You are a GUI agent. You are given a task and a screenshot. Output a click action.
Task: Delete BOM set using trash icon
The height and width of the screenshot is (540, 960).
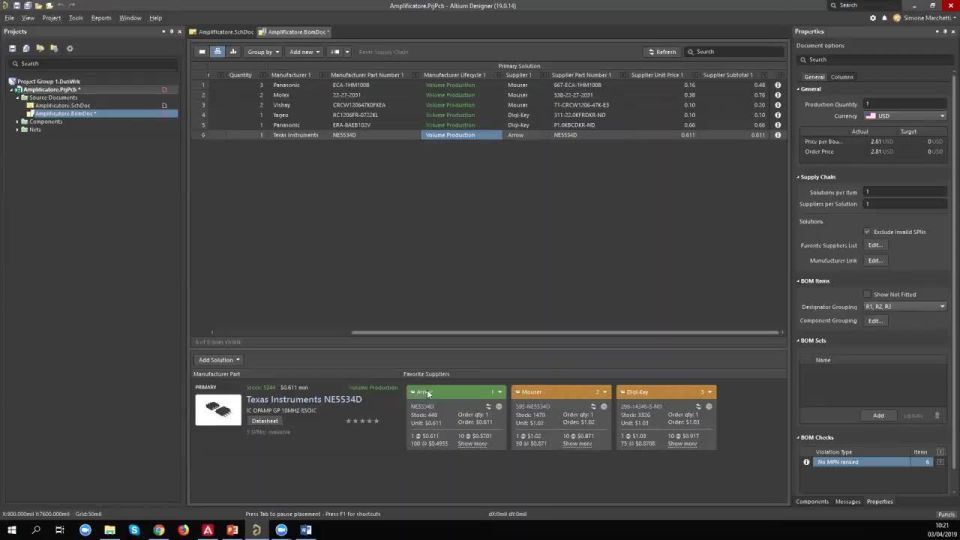937,416
